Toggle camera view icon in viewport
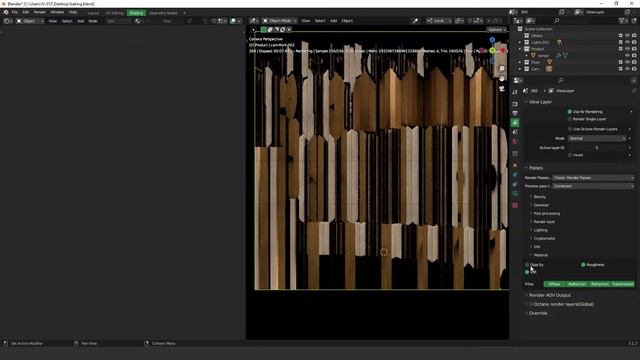The image size is (640, 360). 502,89
